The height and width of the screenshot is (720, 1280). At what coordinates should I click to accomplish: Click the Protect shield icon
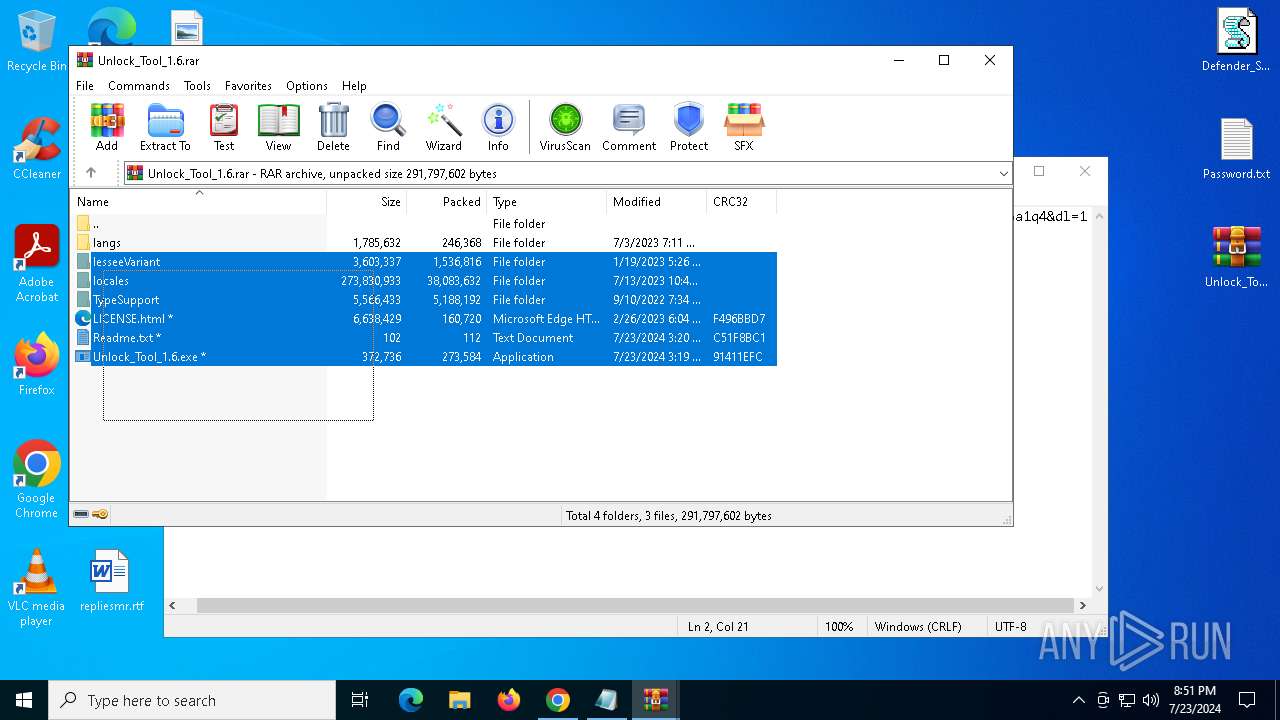point(689,127)
